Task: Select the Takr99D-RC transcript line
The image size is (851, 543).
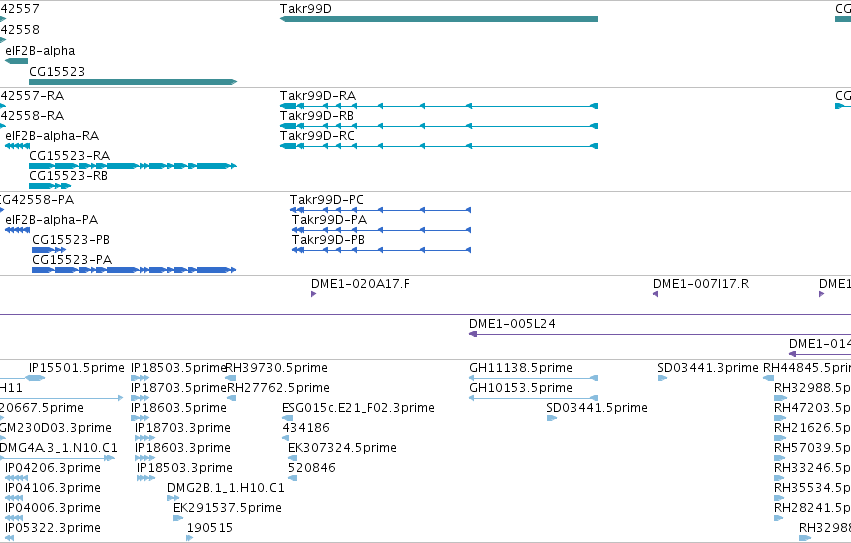Action: click(x=439, y=146)
